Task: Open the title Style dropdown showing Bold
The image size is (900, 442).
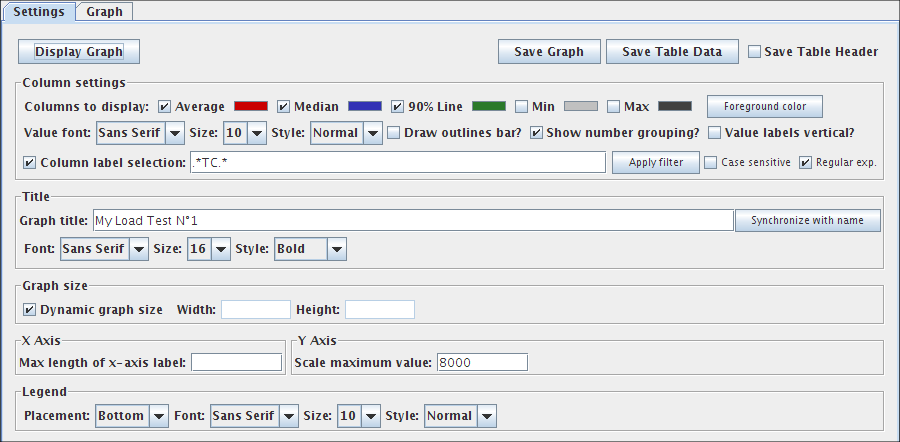Action: pos(310,249)
